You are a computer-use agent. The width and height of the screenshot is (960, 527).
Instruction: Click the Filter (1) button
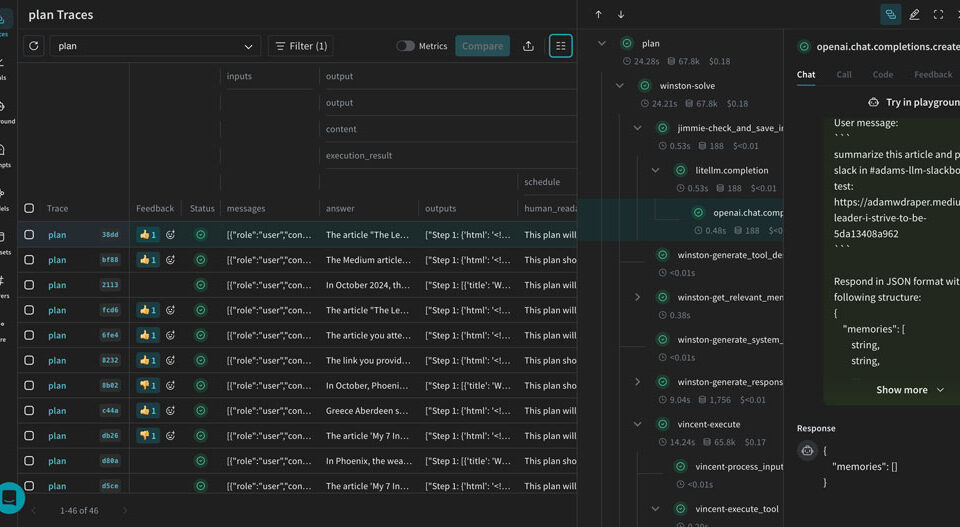(x=300, y=46)
